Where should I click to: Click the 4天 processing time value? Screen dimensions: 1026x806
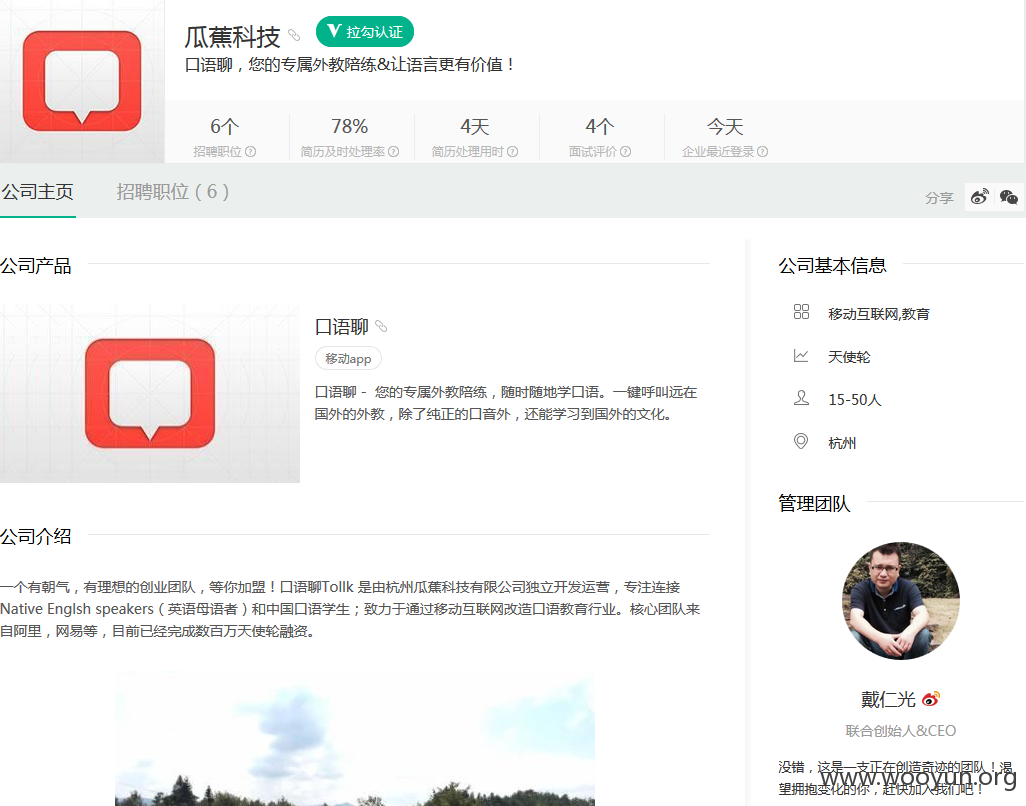[474, 126]
